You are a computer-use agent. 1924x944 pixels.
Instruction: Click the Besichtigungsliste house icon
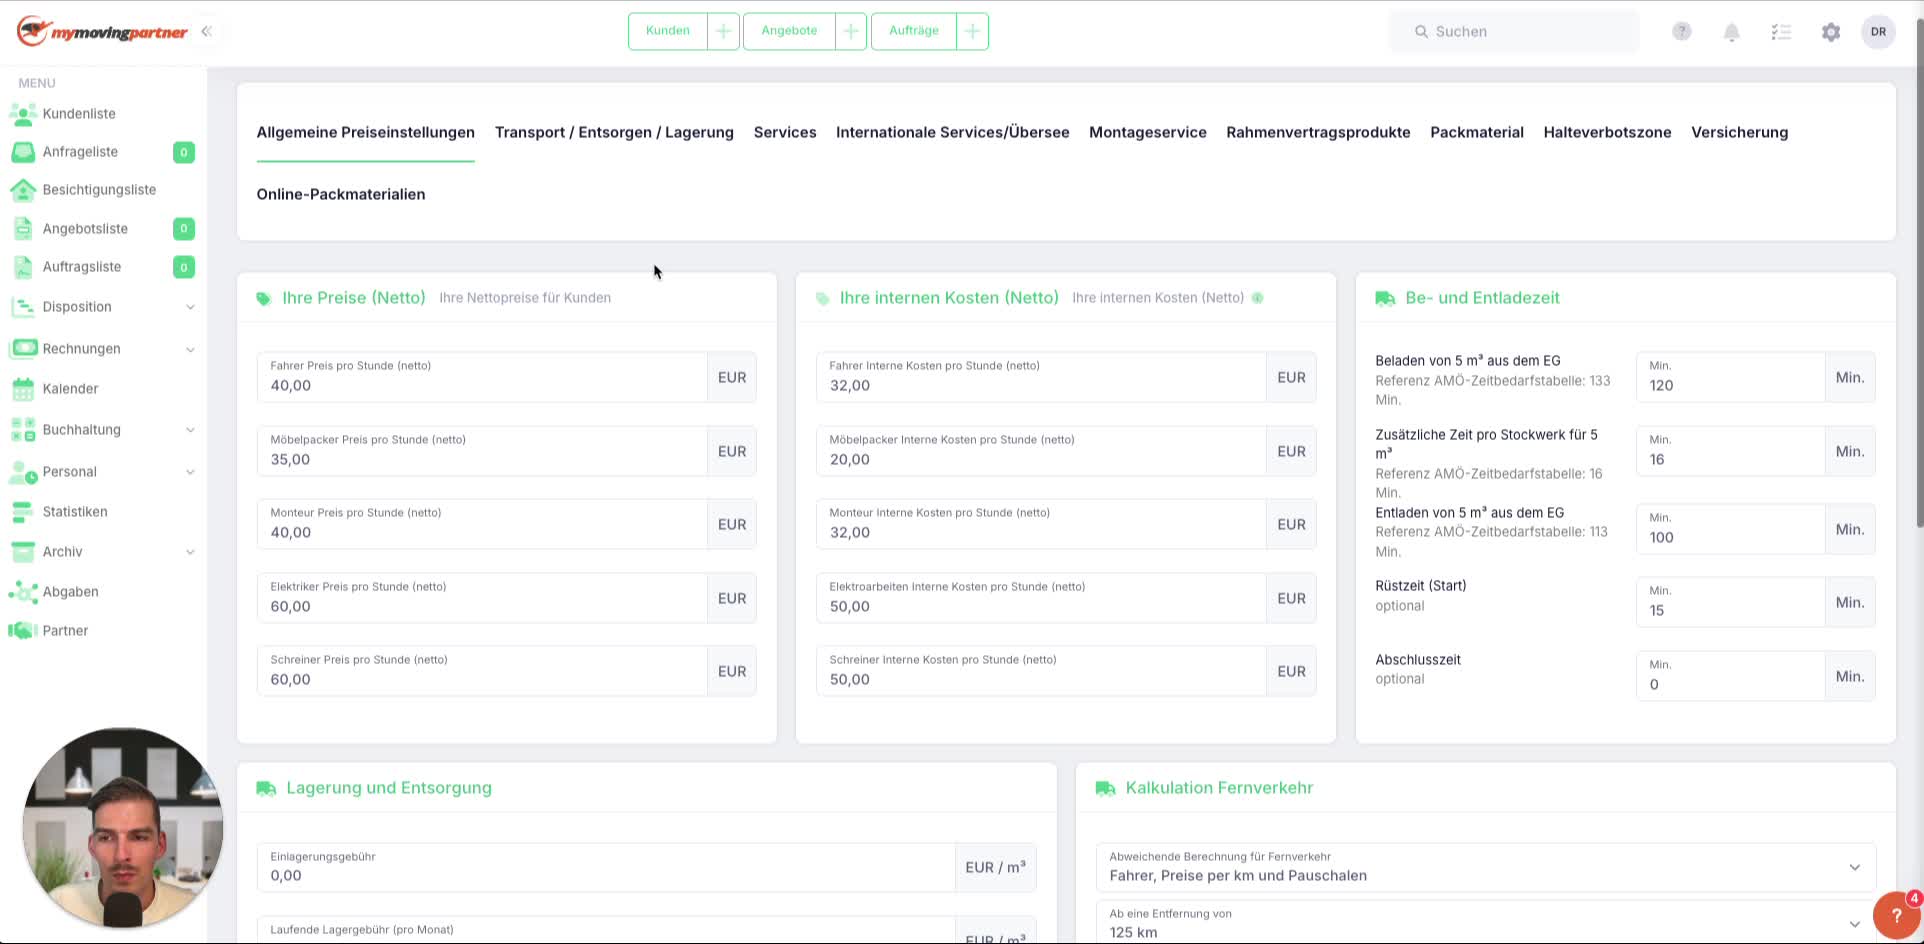pyautogui.click(x=22, y=190)
